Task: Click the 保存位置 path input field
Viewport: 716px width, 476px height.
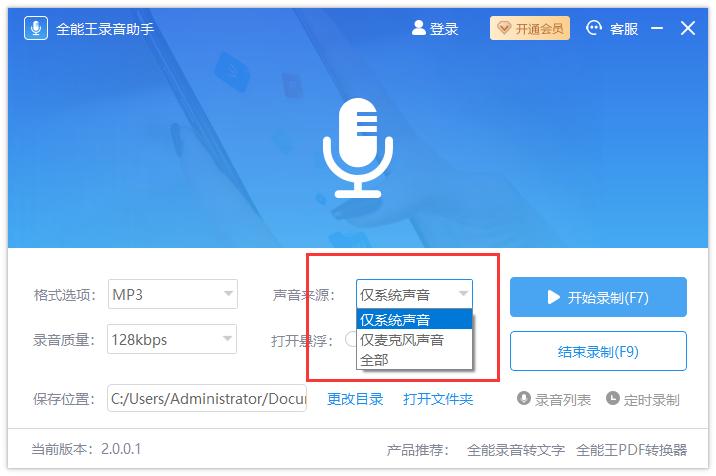Action: 207,399
